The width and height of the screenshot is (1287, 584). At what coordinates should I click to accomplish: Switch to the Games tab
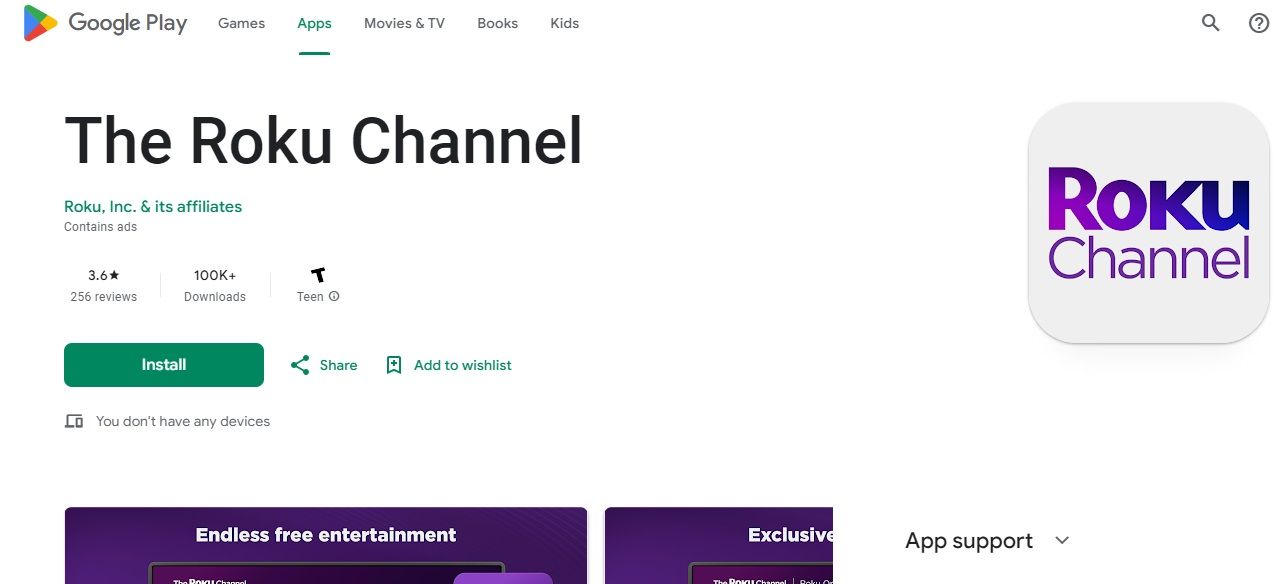pyautogui.click(x=240, y=22)
